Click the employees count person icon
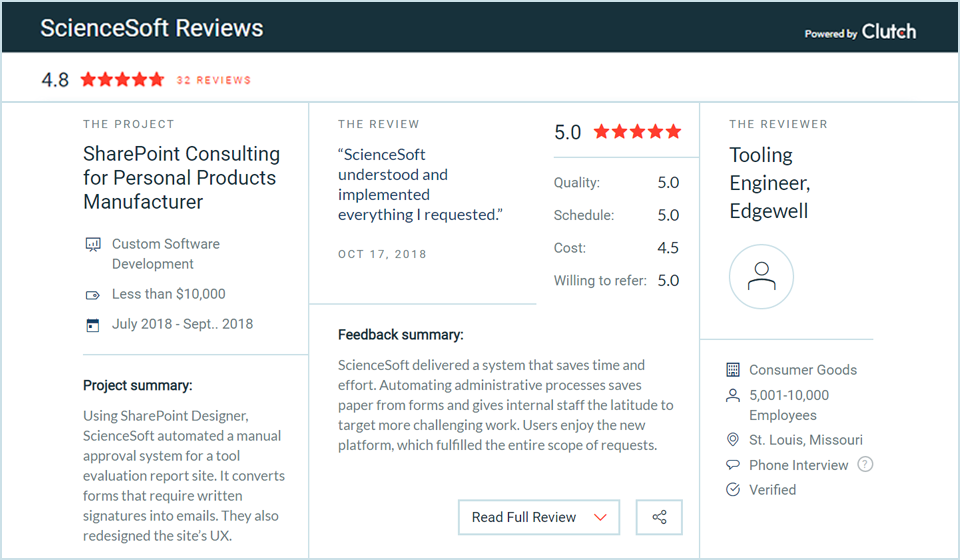The height and width of the screenshot is (560, 960). point(733,396)
